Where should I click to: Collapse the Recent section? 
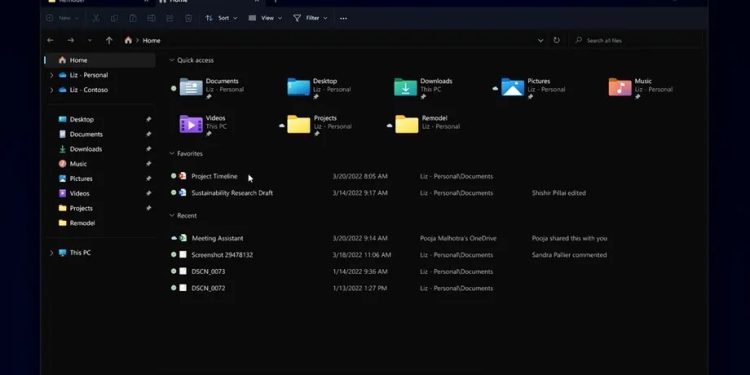172,216
